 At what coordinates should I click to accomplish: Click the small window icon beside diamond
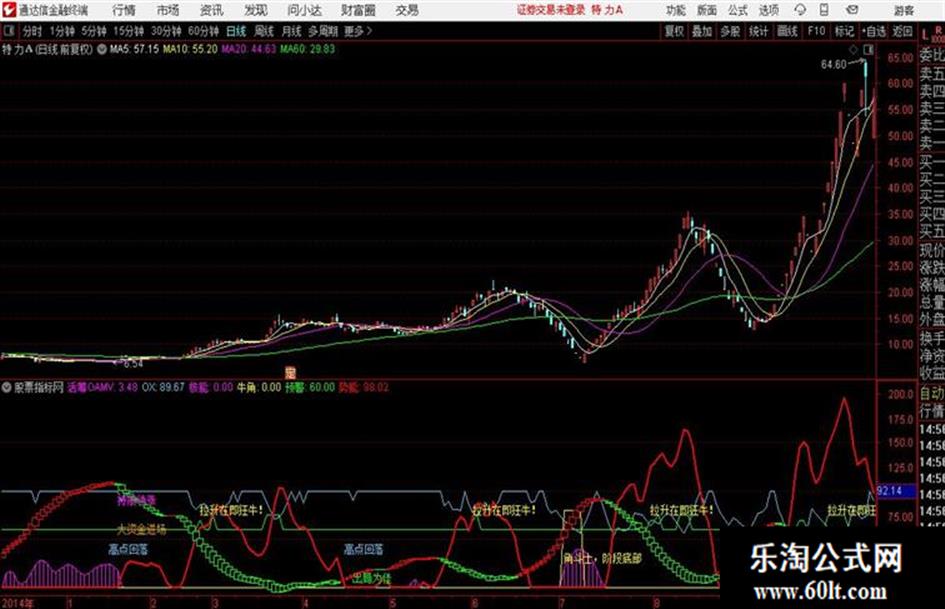(868, 49)
